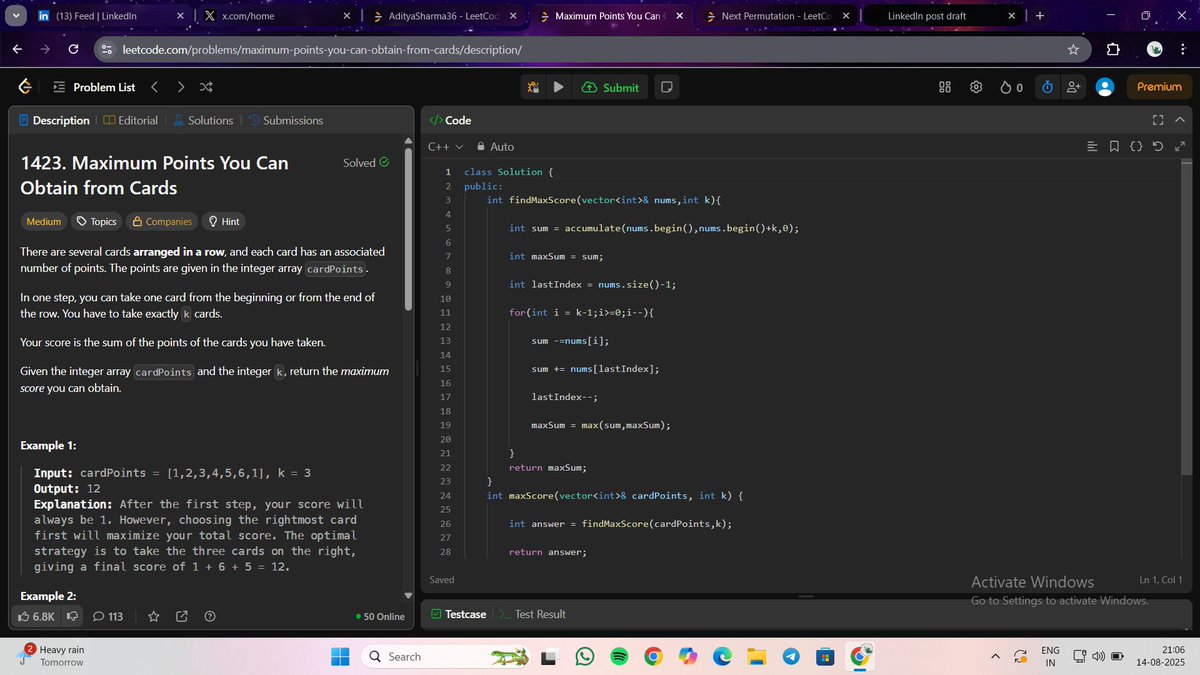Click the LeetCode logo icon
This screenshot has width=1200, height=675.
click(24, 87)
